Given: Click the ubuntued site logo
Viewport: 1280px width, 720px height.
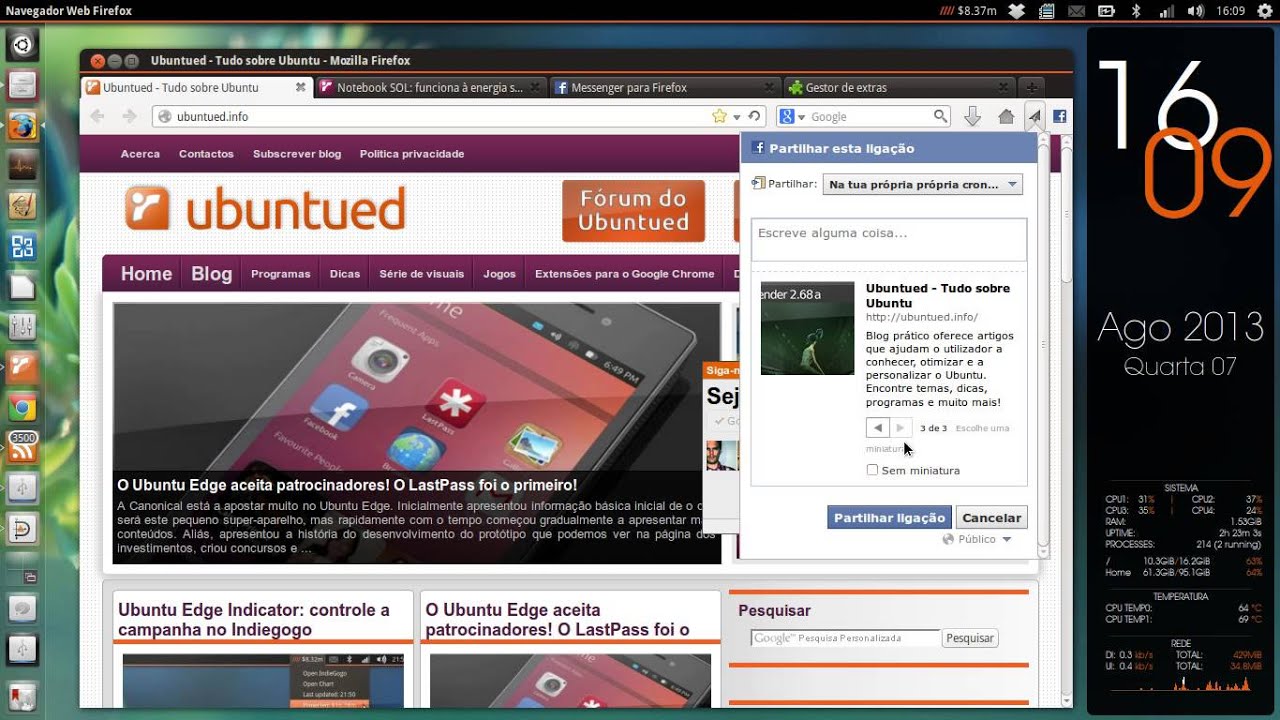Looking at the screenshot, I should (x=265, y=208).
